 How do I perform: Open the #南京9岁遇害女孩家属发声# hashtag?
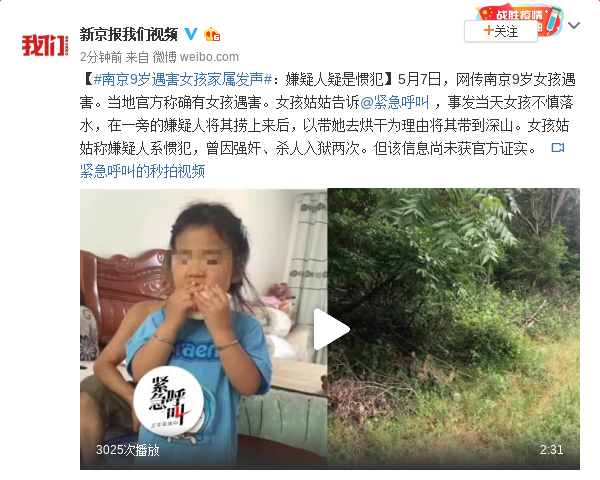(x=183, y=79)
